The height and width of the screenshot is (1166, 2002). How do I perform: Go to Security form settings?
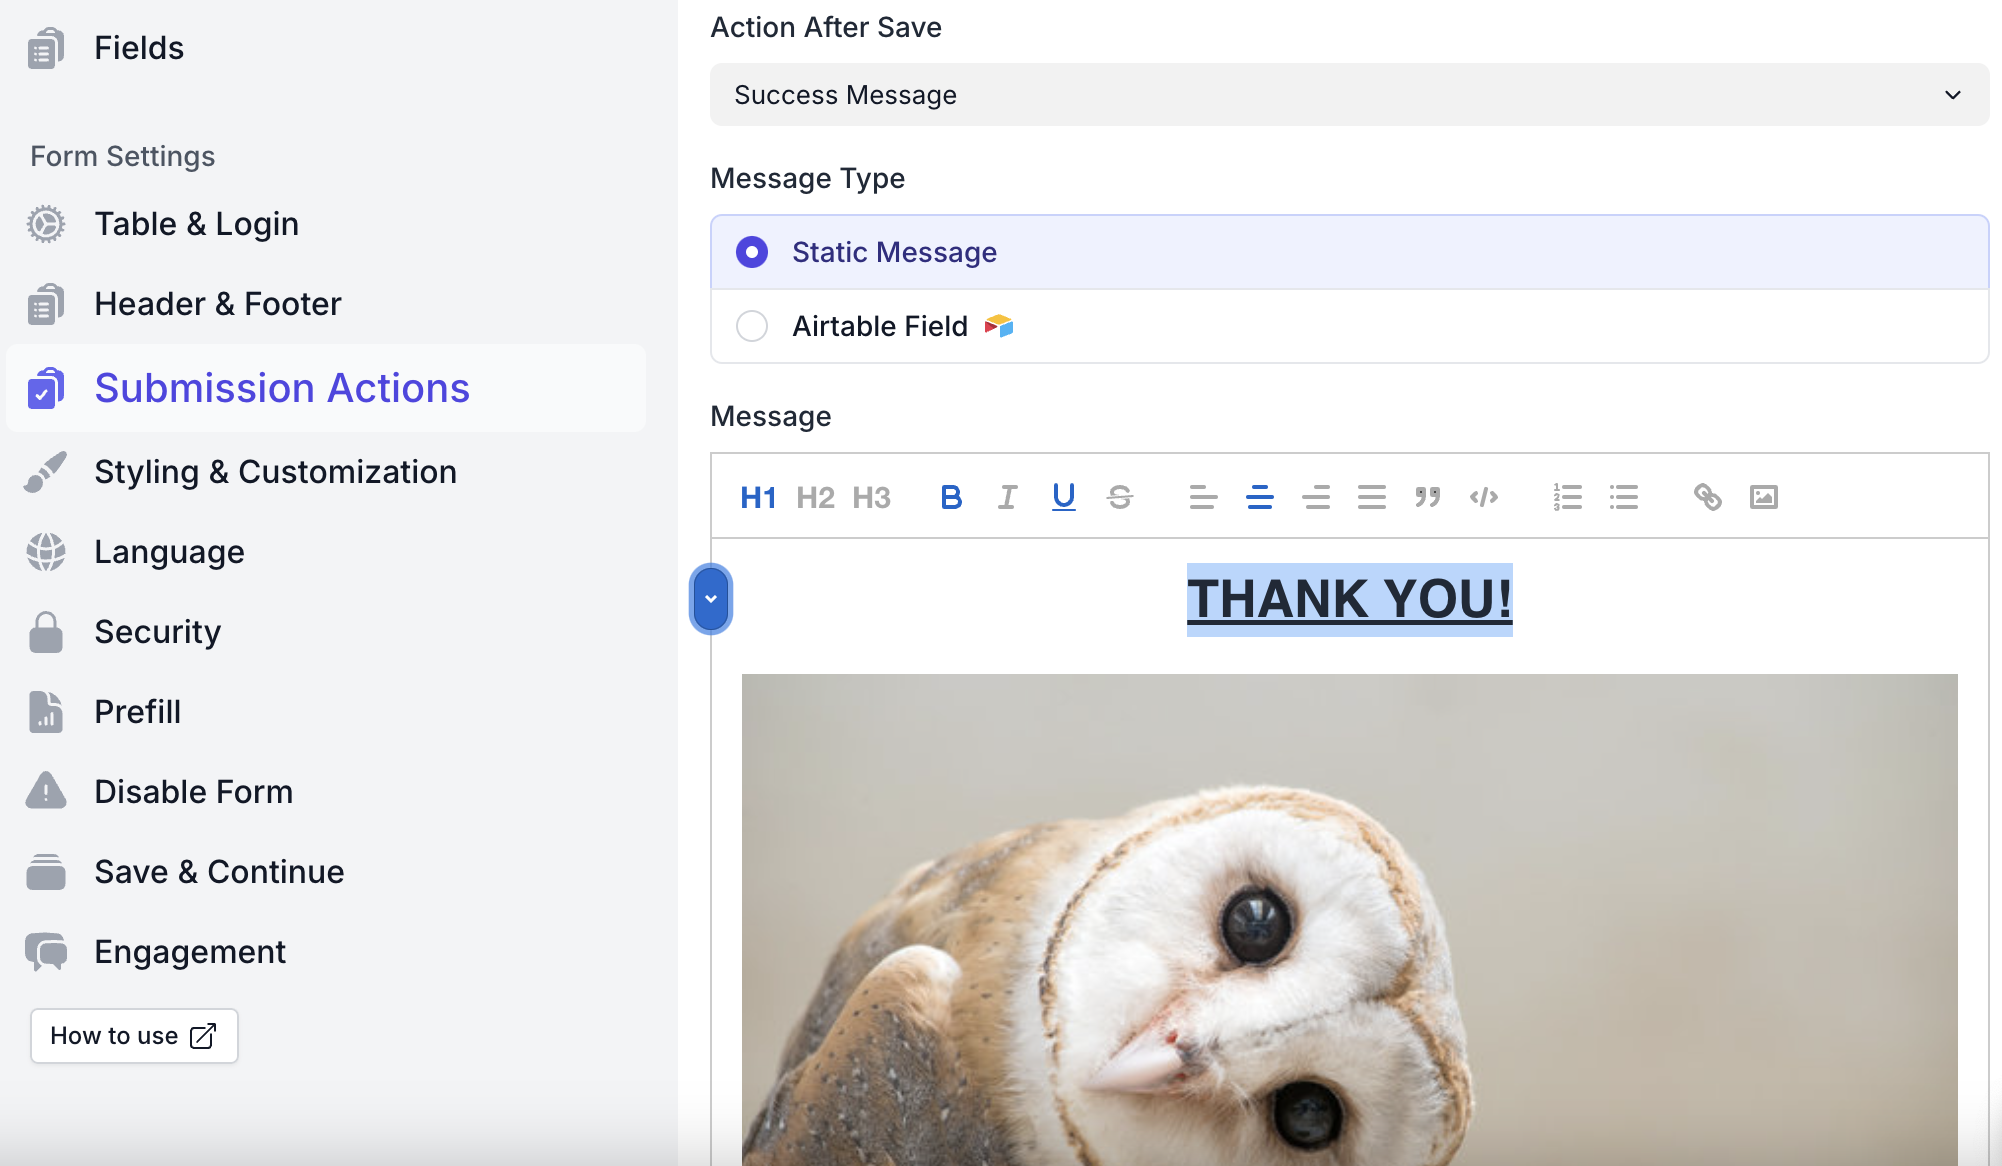pos(157,632)
